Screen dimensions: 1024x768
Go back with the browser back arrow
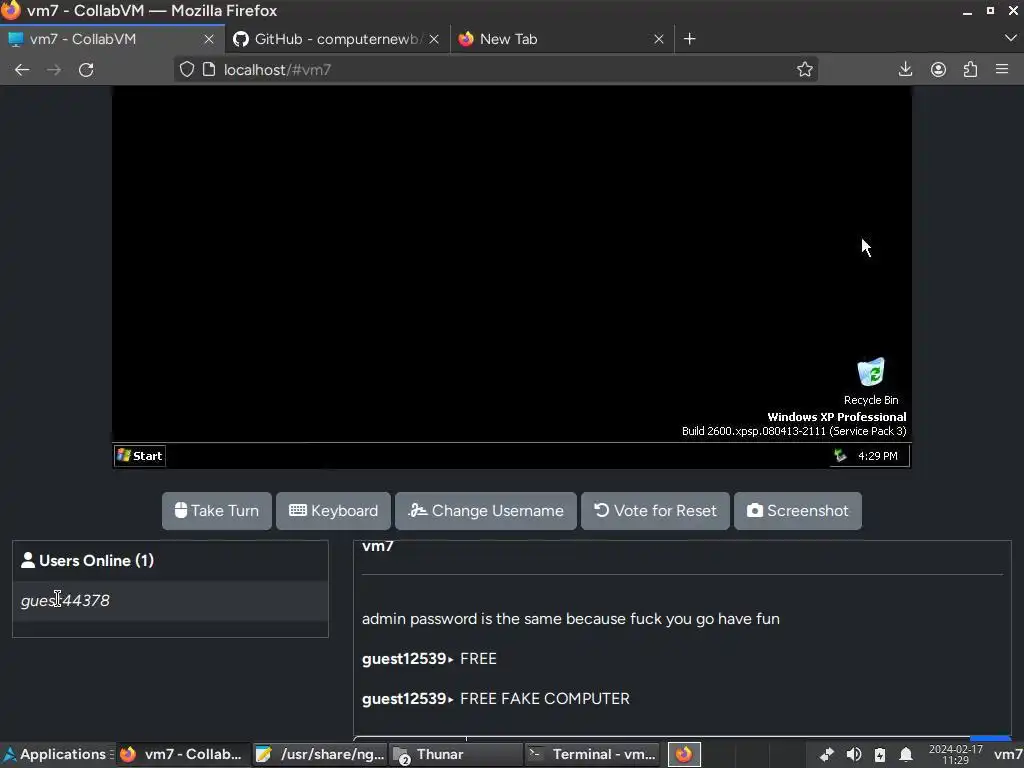22,70
